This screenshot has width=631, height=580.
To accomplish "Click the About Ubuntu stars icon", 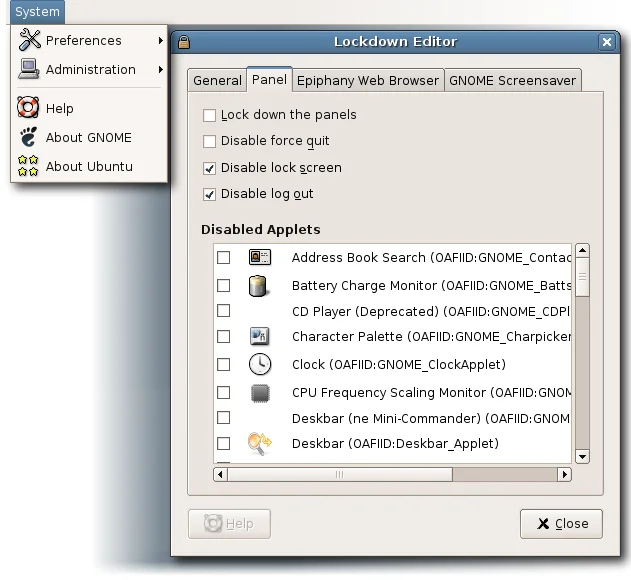I will point(28,166).
